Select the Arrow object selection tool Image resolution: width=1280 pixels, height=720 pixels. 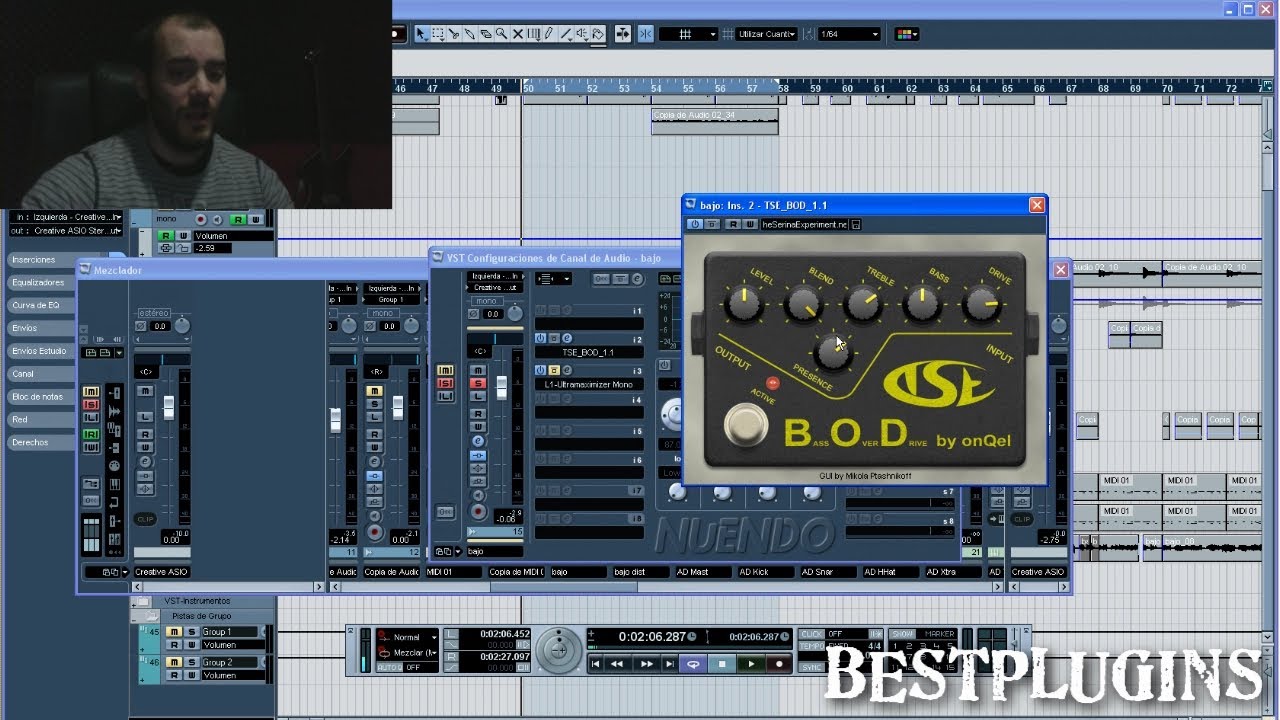coord(421,34)
